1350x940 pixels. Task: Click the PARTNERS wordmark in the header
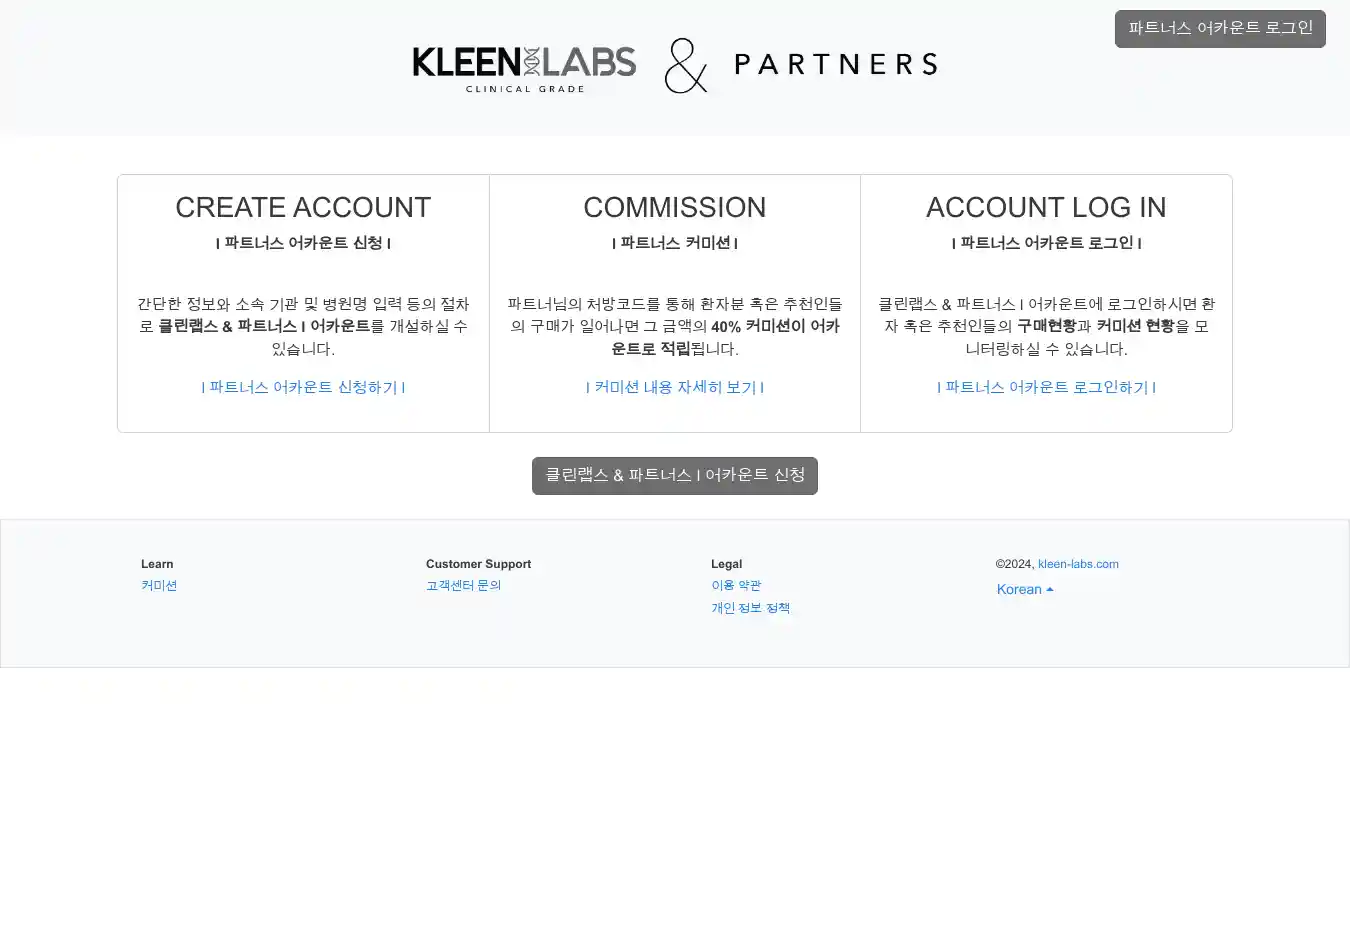coord(836,65)
